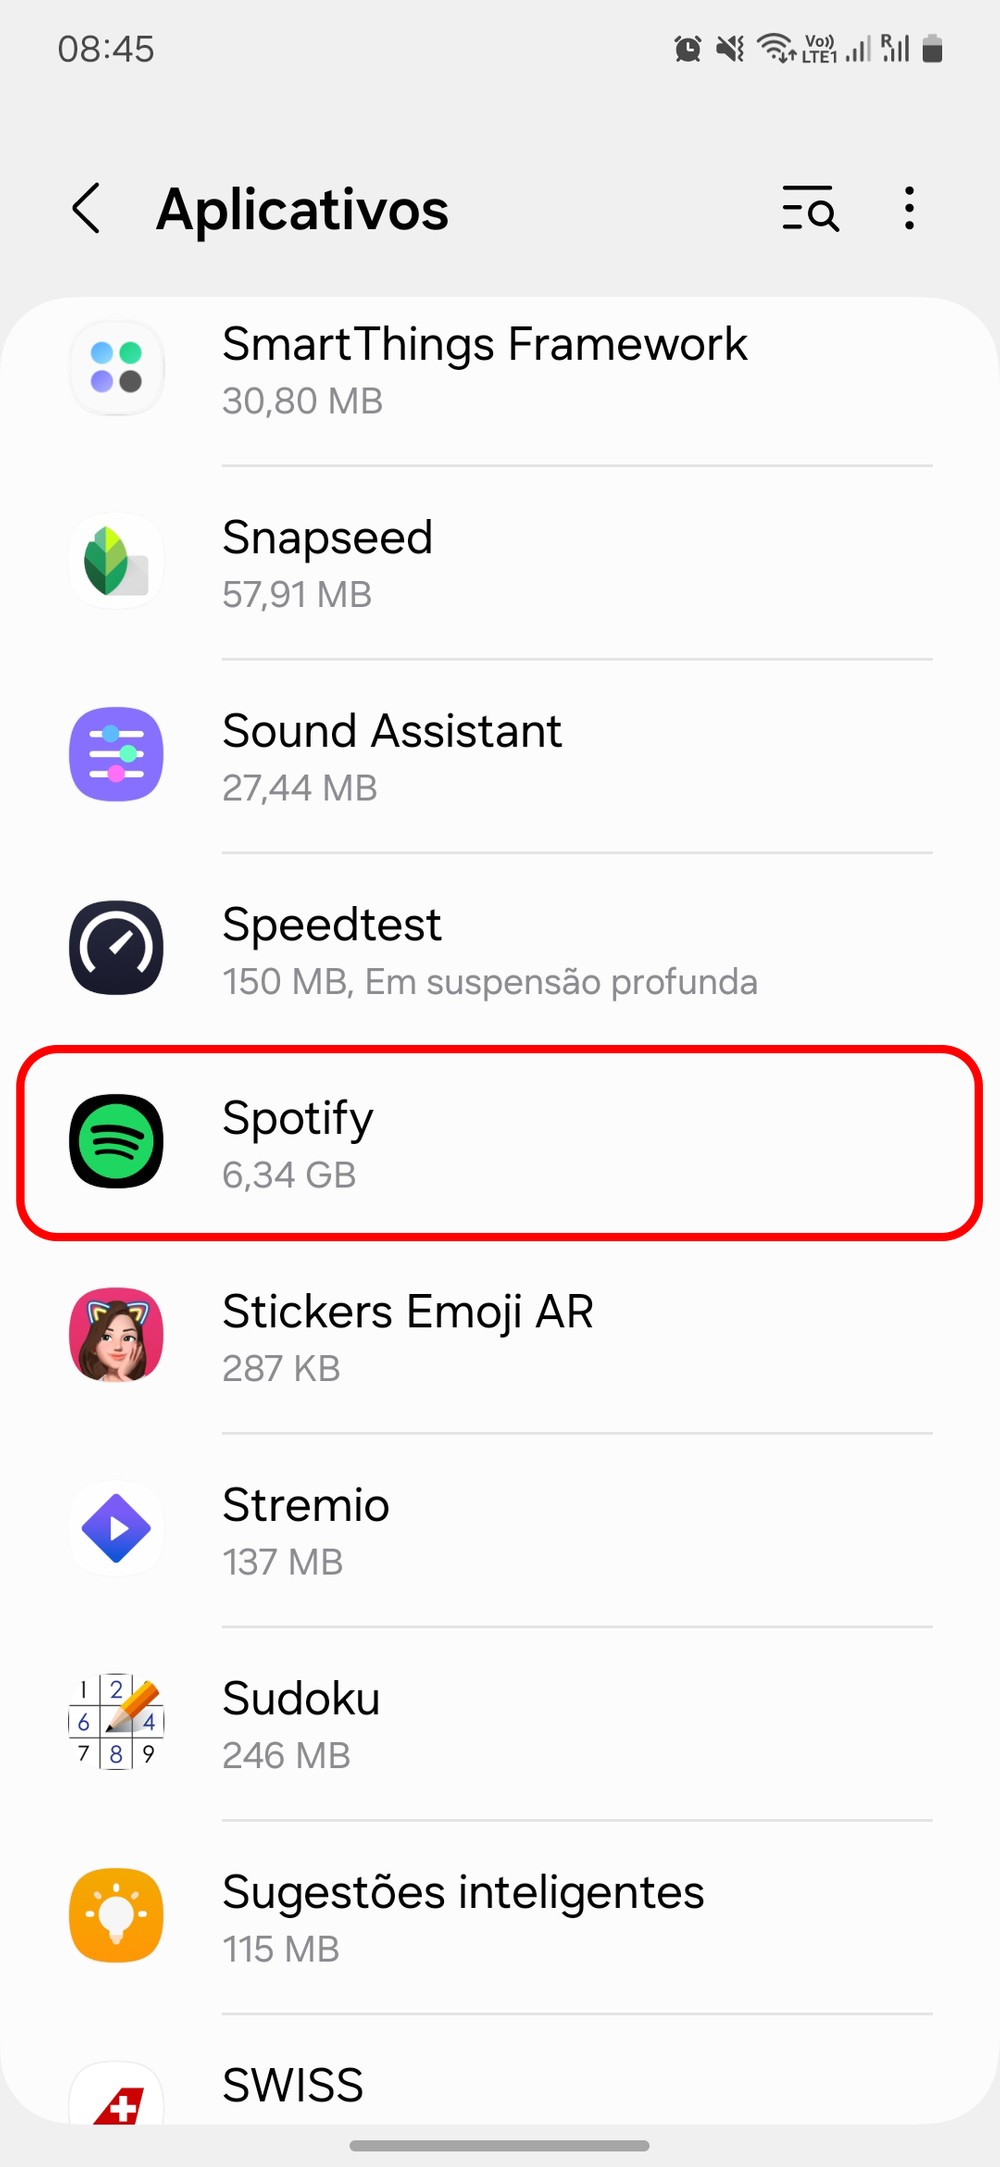Tap the Snapseed leaf icon
Screen dimensions: 1000x2167
tap(116, 561)
